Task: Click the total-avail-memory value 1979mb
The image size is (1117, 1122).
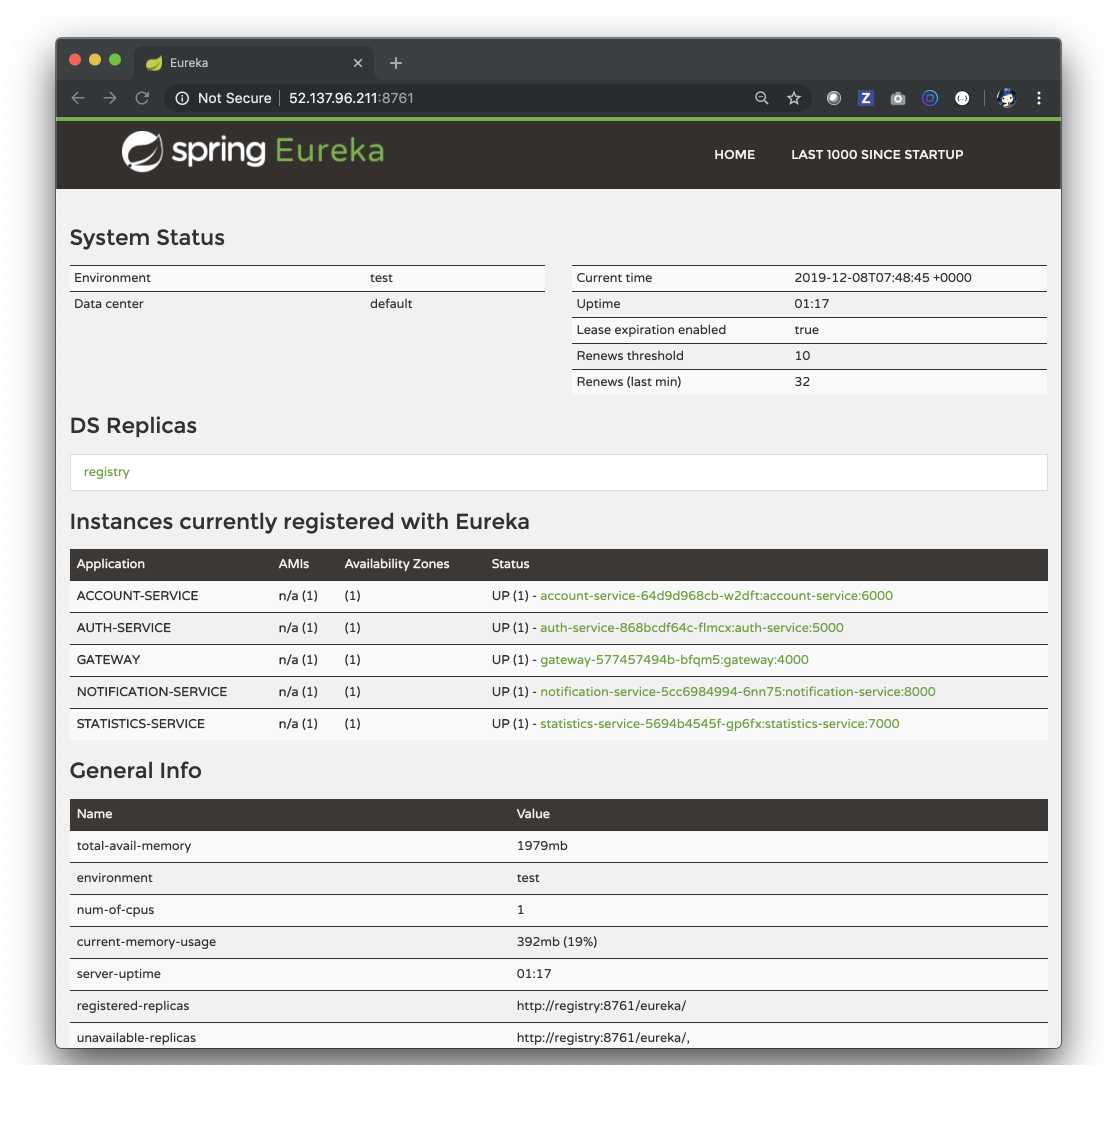Action: coord(542,846)
